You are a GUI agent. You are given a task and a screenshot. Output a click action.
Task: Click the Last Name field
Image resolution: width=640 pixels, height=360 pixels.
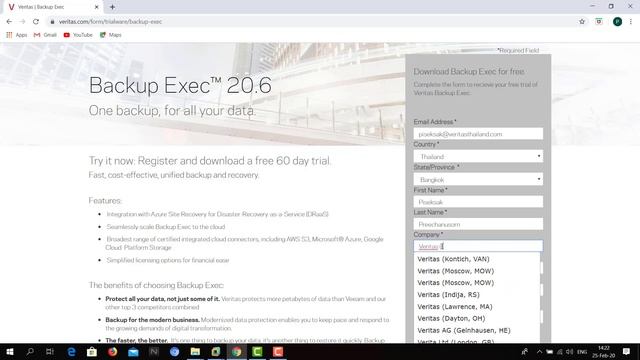point(478,224)
